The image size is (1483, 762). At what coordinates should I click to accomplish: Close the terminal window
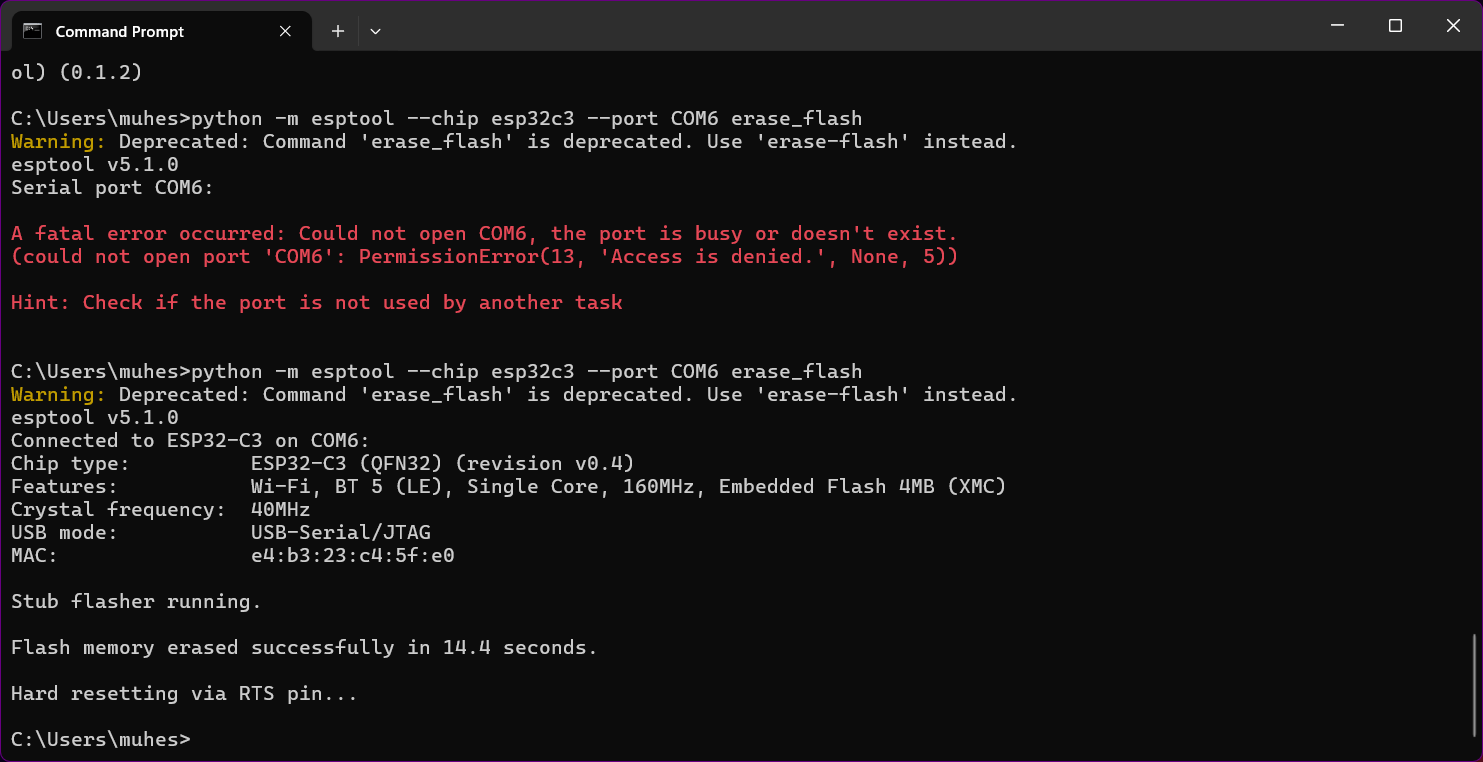pos(1453,26)
